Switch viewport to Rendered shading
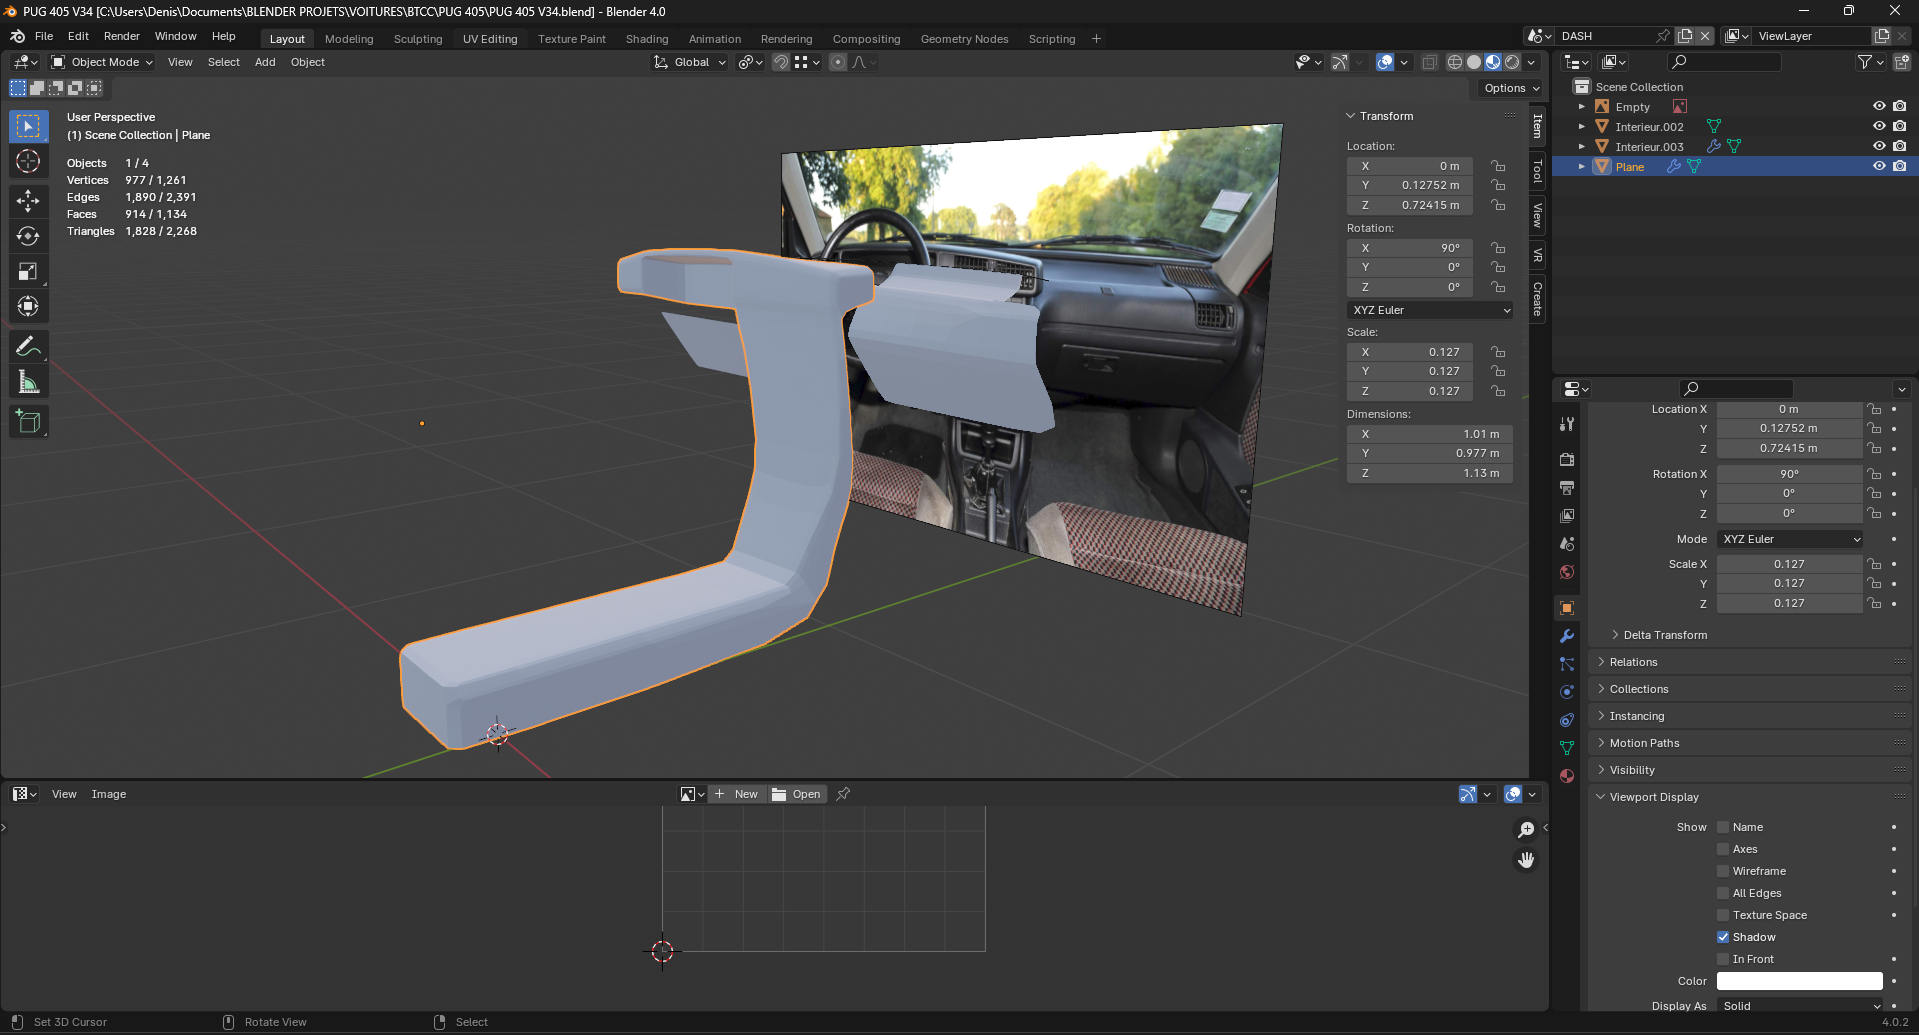 click(x=1512, y=62)
